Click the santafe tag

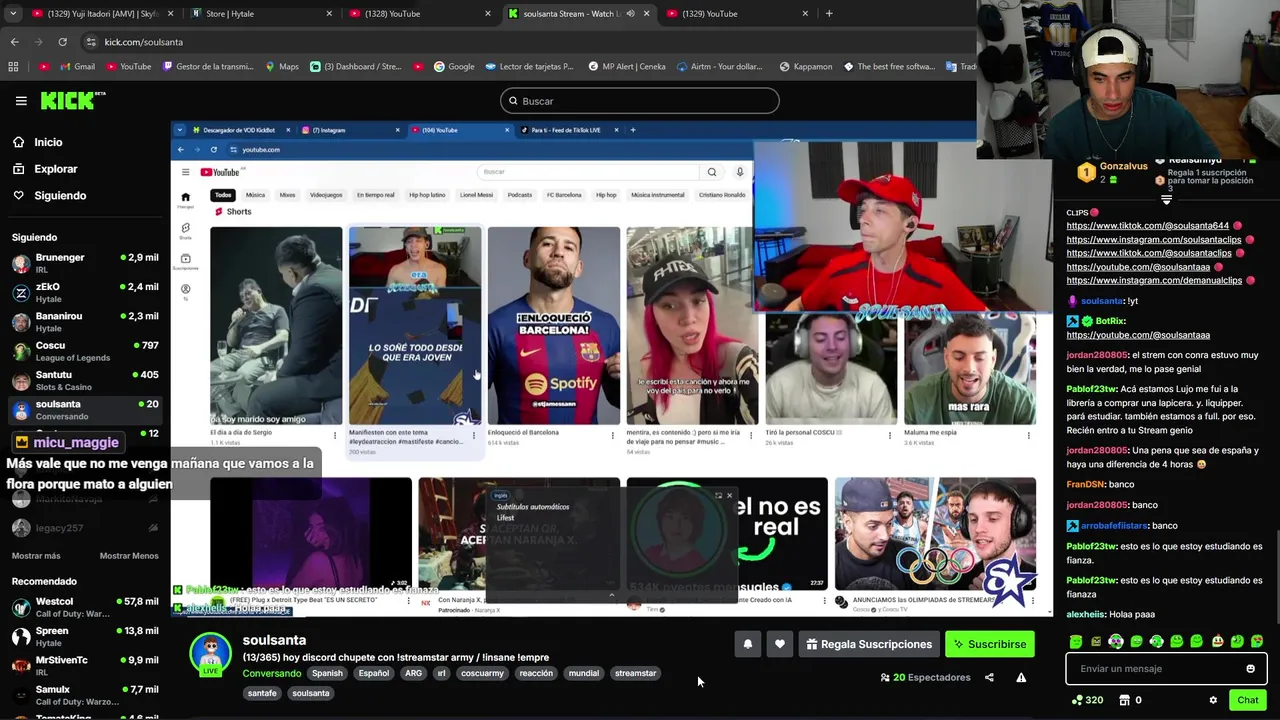coord(262,693)
